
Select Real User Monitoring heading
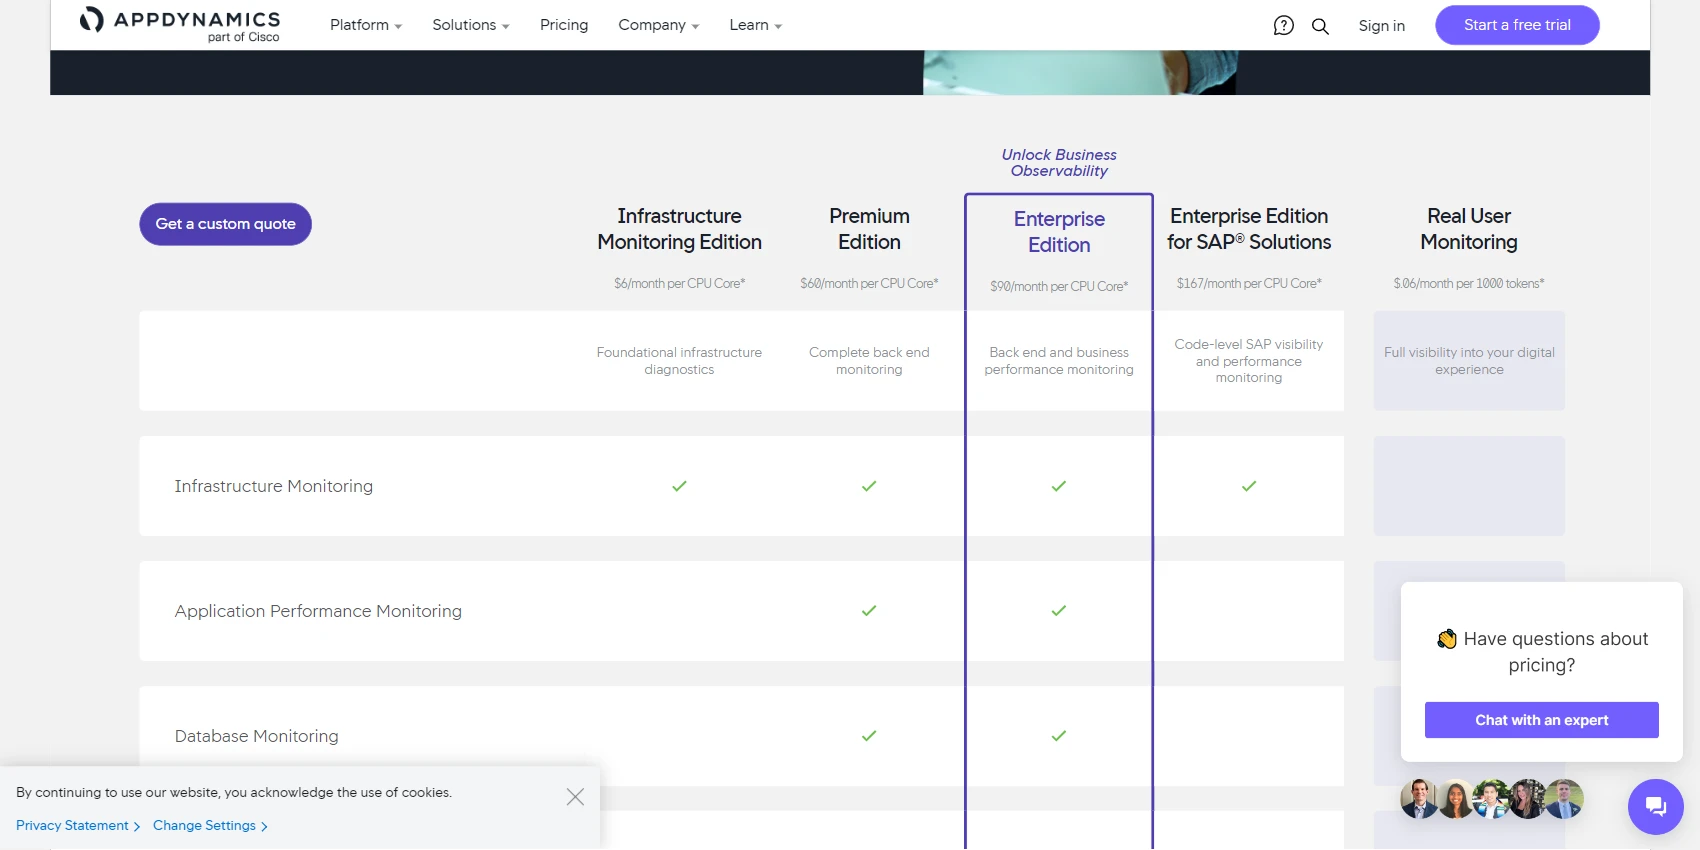(1469, 229)
